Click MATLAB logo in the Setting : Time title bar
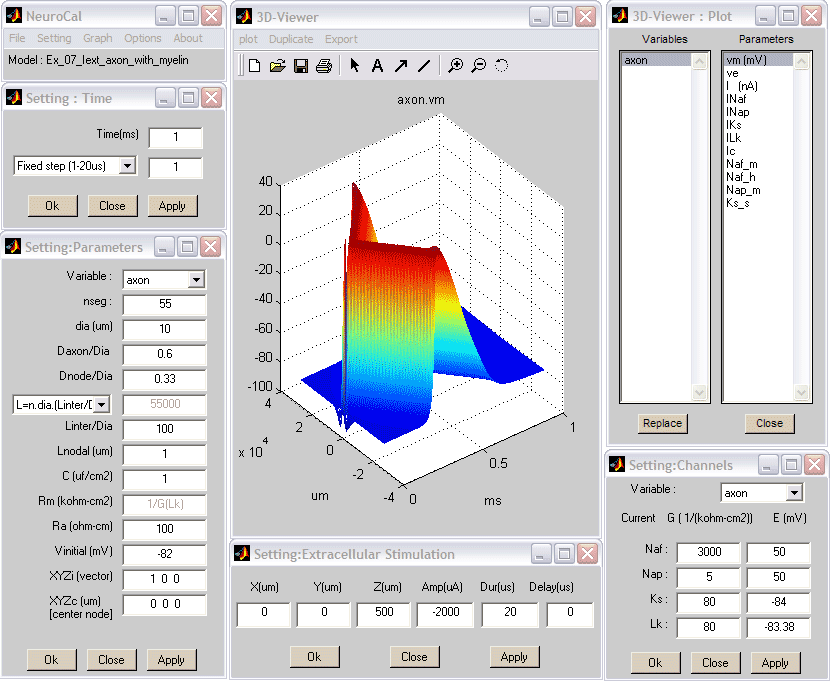Image resolution: width=832 pixels, height=681 pixels. pos(13,98)
